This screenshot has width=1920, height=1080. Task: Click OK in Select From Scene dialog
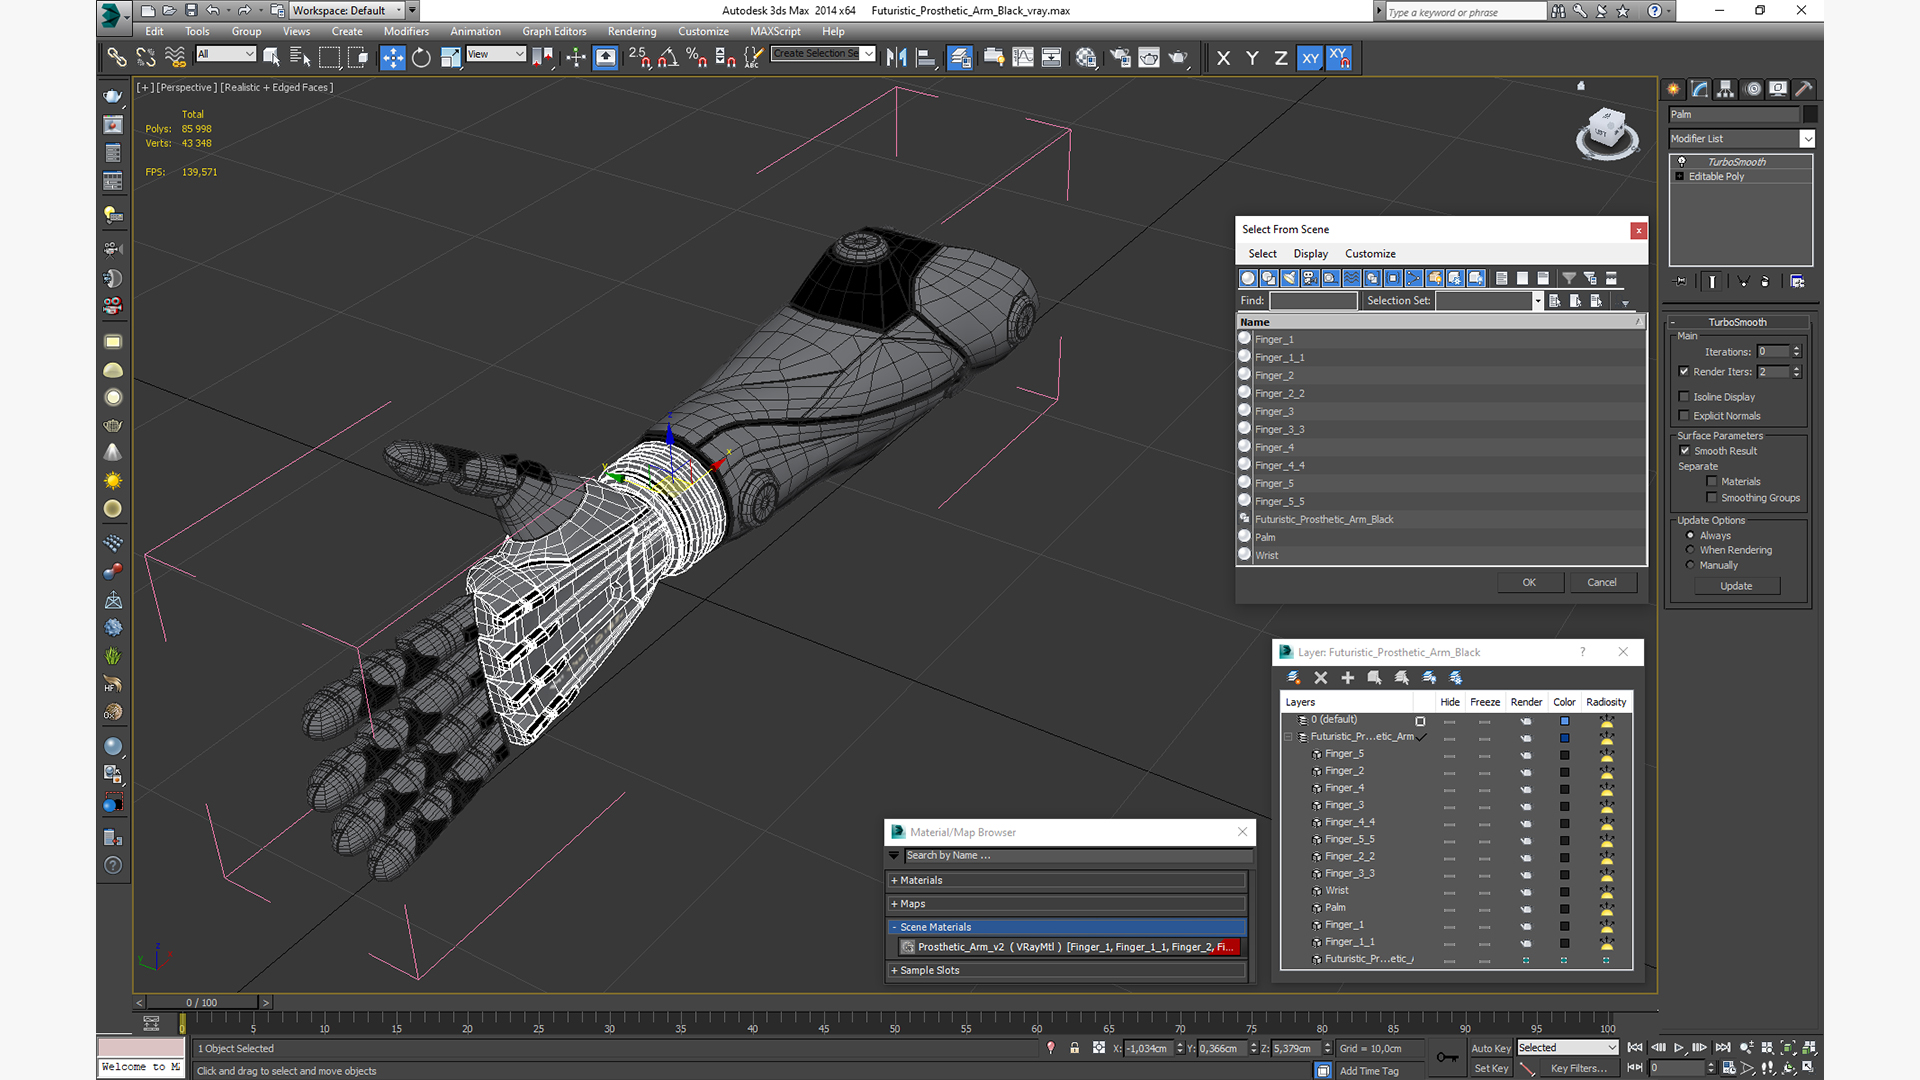[x=1530, y=583]
